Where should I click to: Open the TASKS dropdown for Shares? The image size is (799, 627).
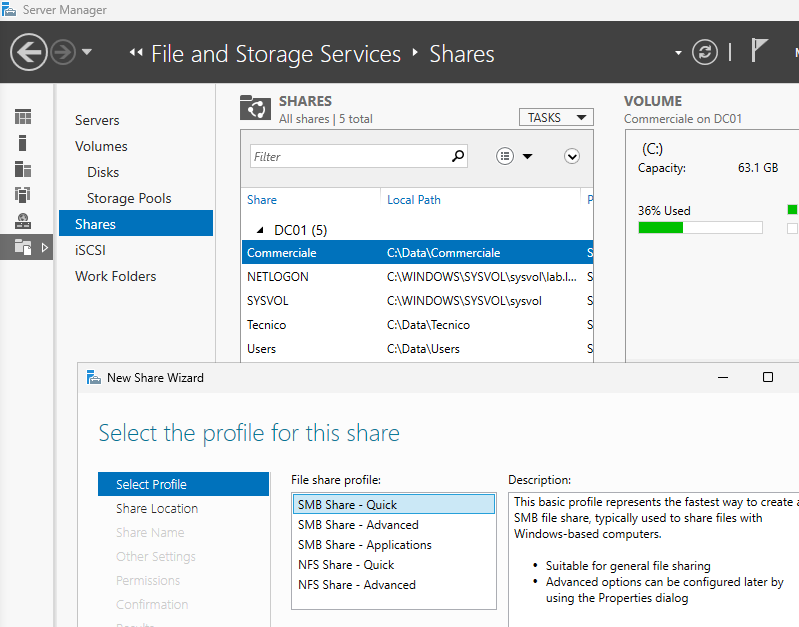point(555,118)
